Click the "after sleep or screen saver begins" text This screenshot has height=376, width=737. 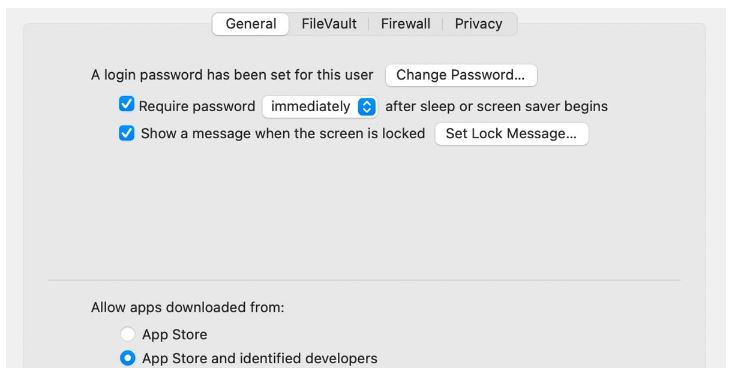(496, 107)
